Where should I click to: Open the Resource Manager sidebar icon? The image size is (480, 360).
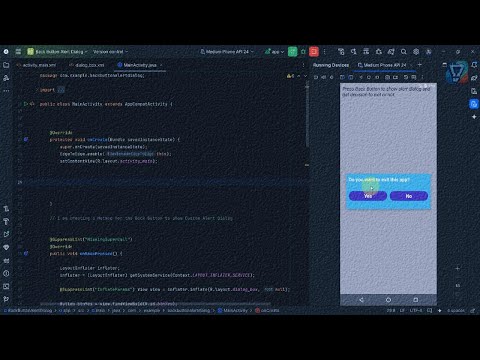pyautogui.click(x=6, y=78)
